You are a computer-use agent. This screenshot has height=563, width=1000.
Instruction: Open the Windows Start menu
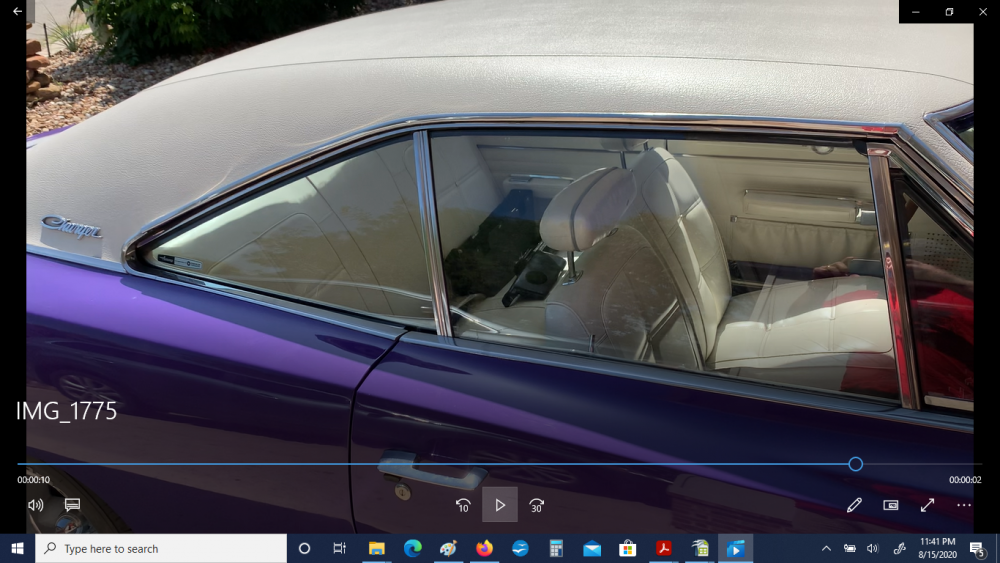17,548
